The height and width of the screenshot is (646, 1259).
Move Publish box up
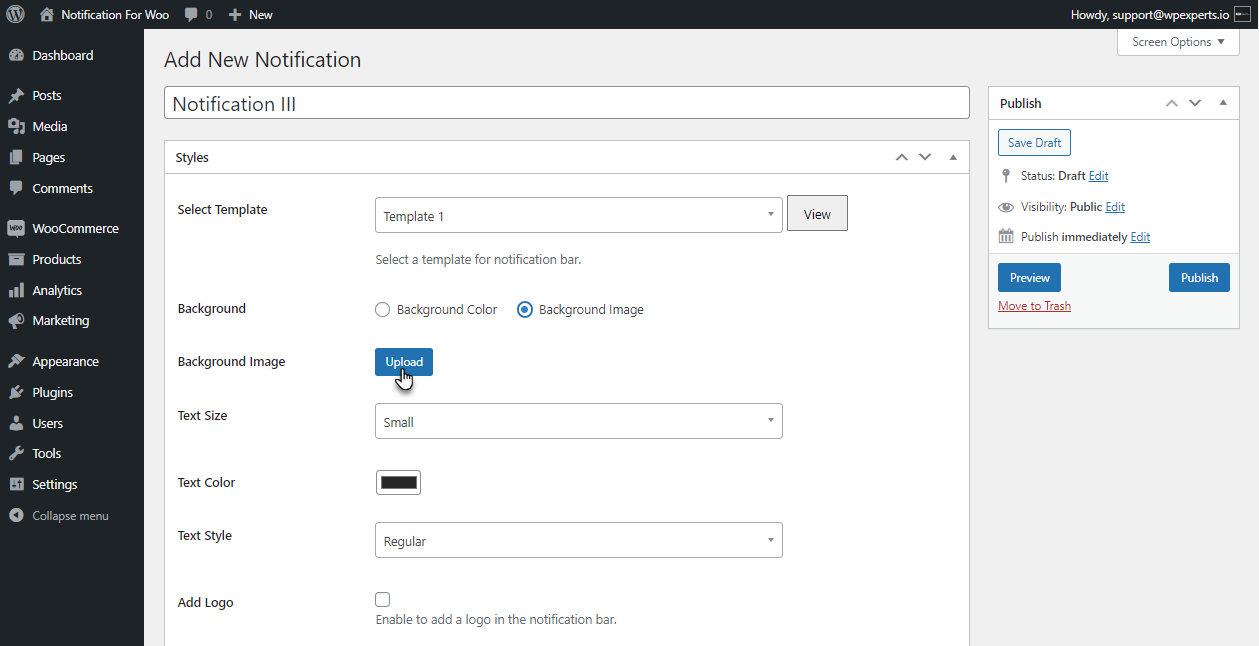(x=1172, y=103)
